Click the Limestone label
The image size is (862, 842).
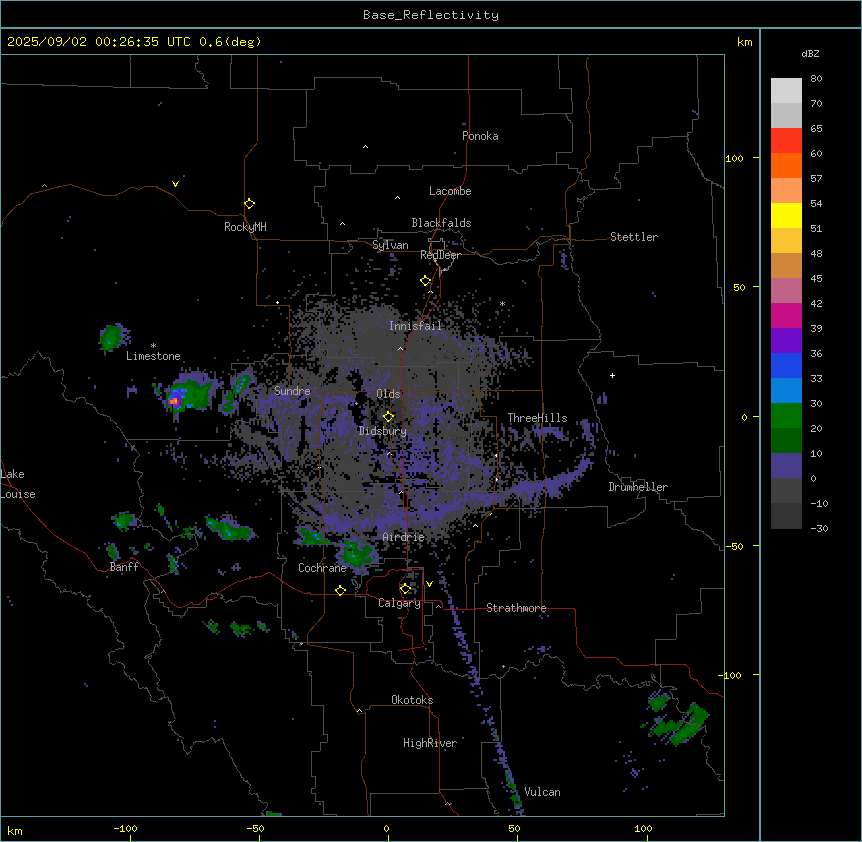click(x=153, y=356)
